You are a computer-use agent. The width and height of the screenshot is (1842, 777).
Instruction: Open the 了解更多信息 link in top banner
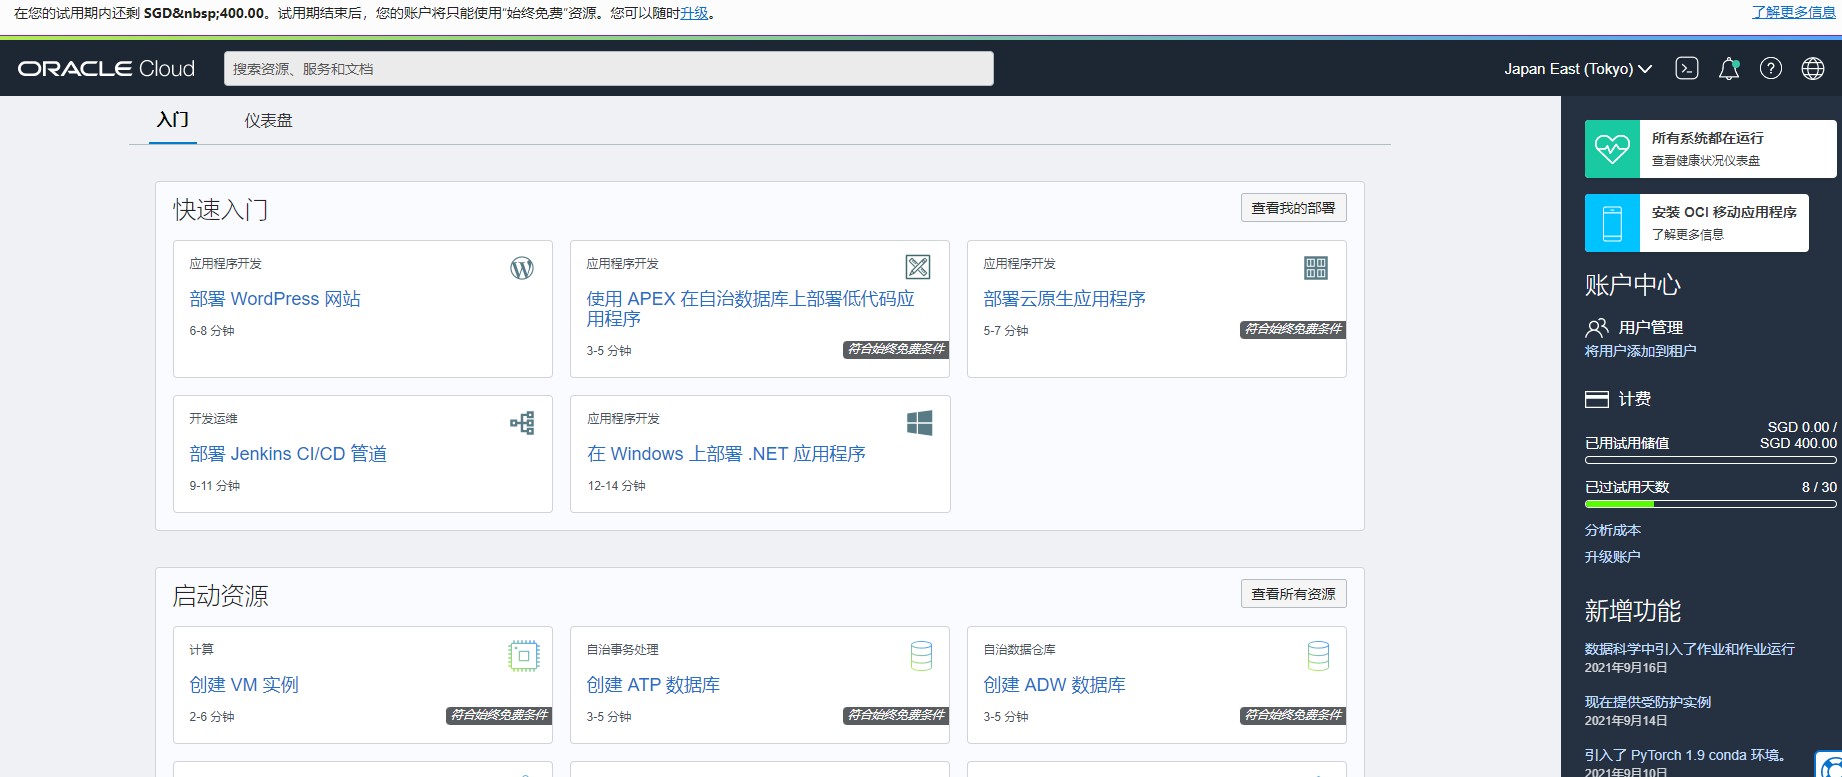tap(1794, 12)
